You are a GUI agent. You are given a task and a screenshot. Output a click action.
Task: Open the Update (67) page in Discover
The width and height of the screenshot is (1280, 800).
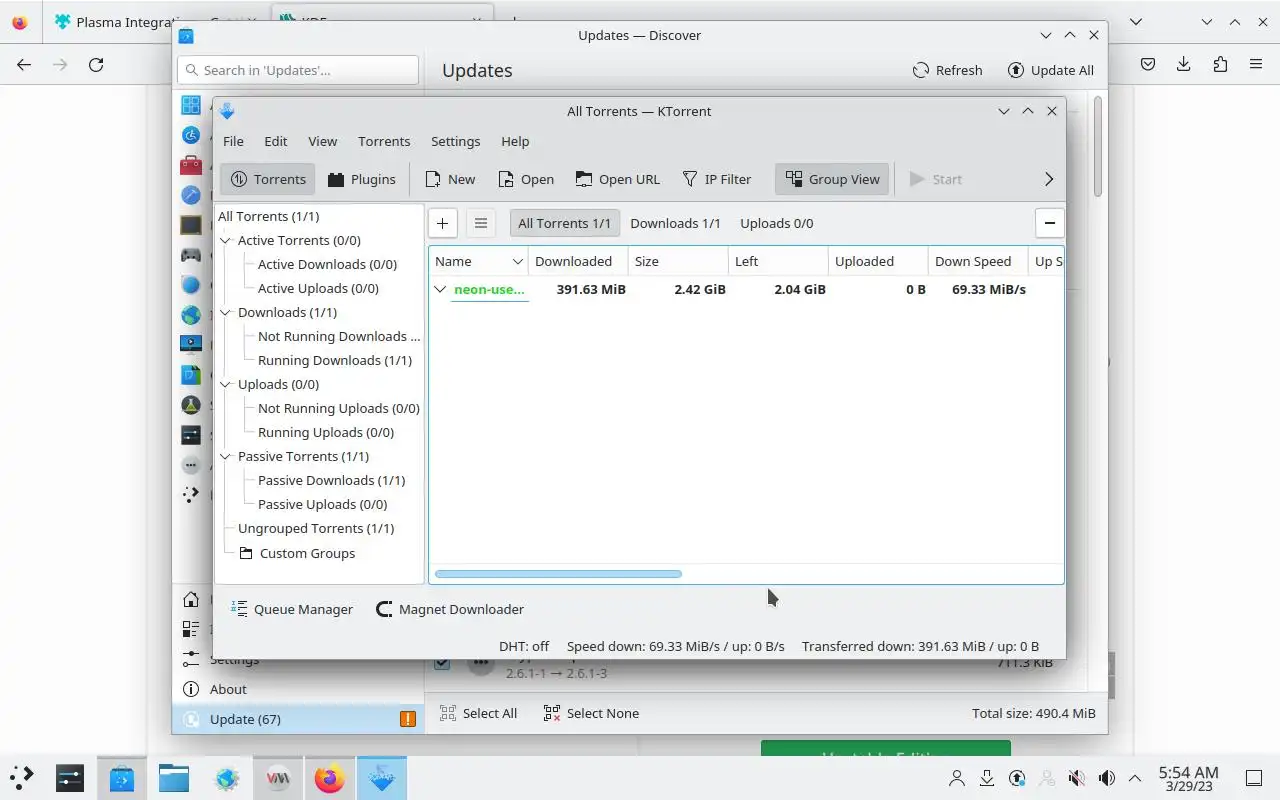298,719
